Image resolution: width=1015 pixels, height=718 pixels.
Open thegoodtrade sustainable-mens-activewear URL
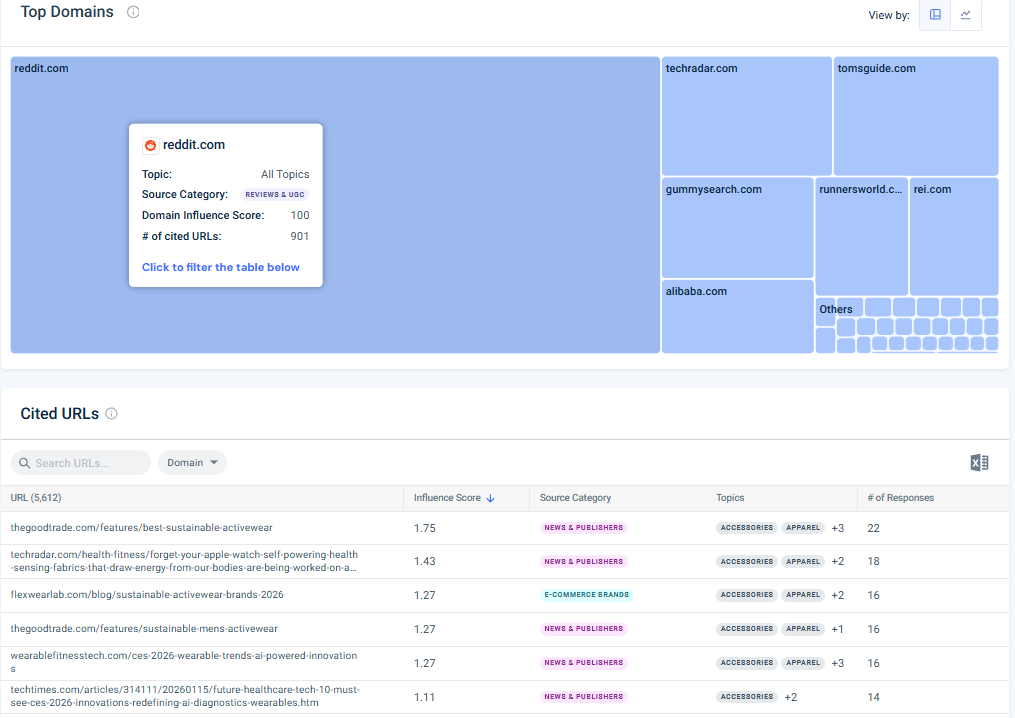point(144,629)
